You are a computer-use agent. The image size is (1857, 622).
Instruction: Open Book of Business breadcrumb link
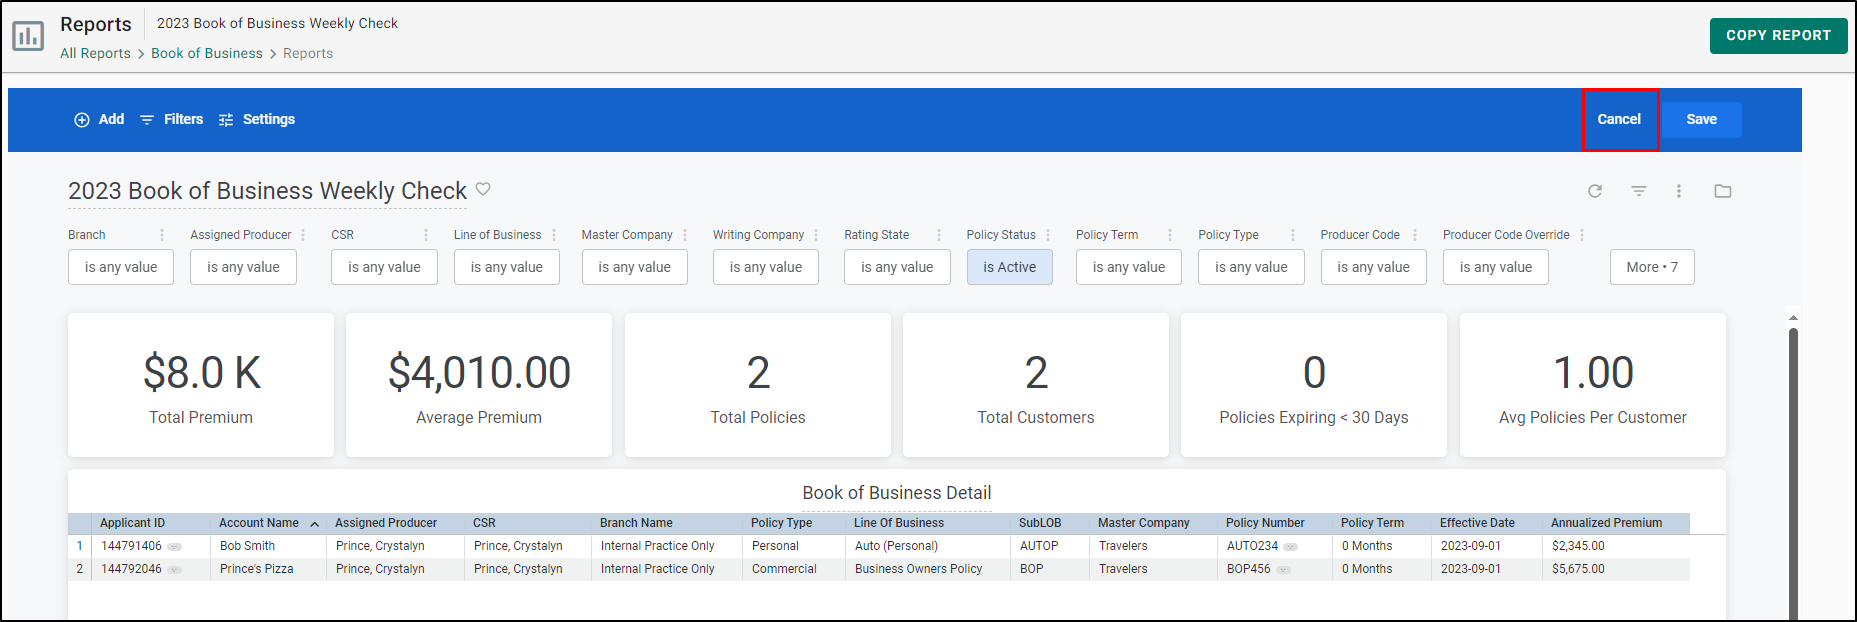pyautogui.click(x=207, y=53)
